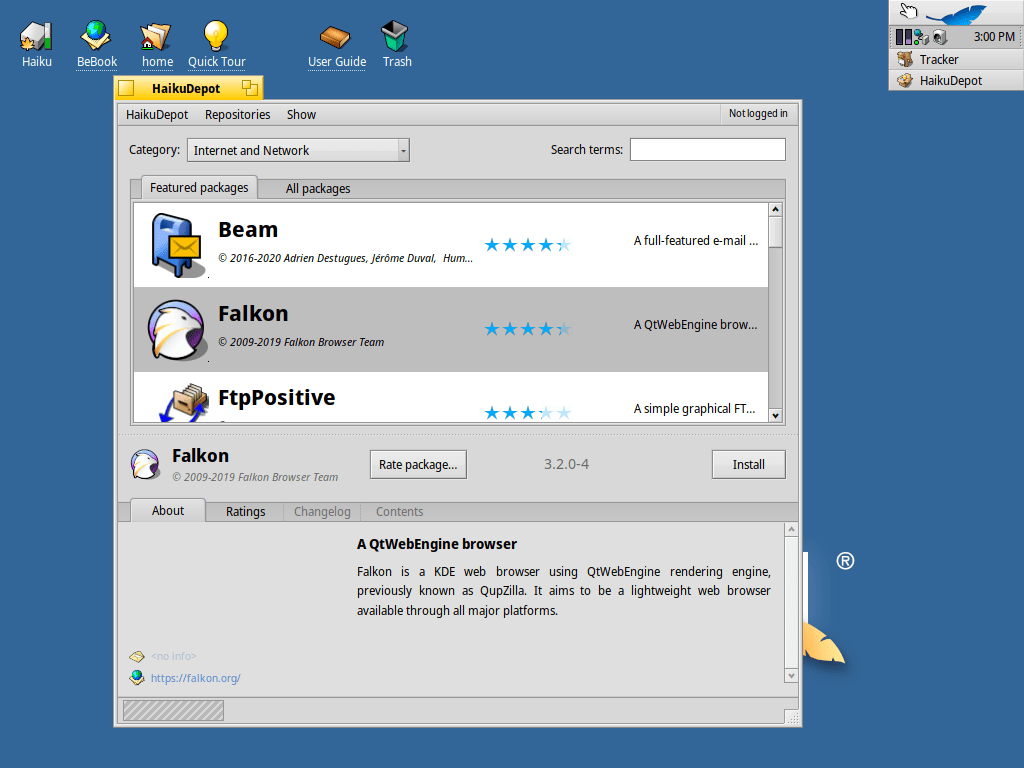Click the Rate package button
Screen dimensions: 1024x768
click(418, 464)
